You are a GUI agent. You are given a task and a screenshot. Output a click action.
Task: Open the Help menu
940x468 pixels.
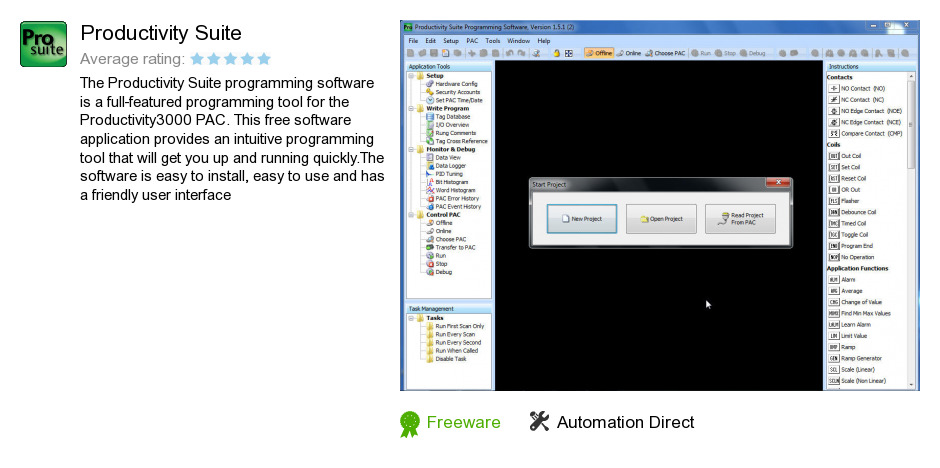pos(544,41)
